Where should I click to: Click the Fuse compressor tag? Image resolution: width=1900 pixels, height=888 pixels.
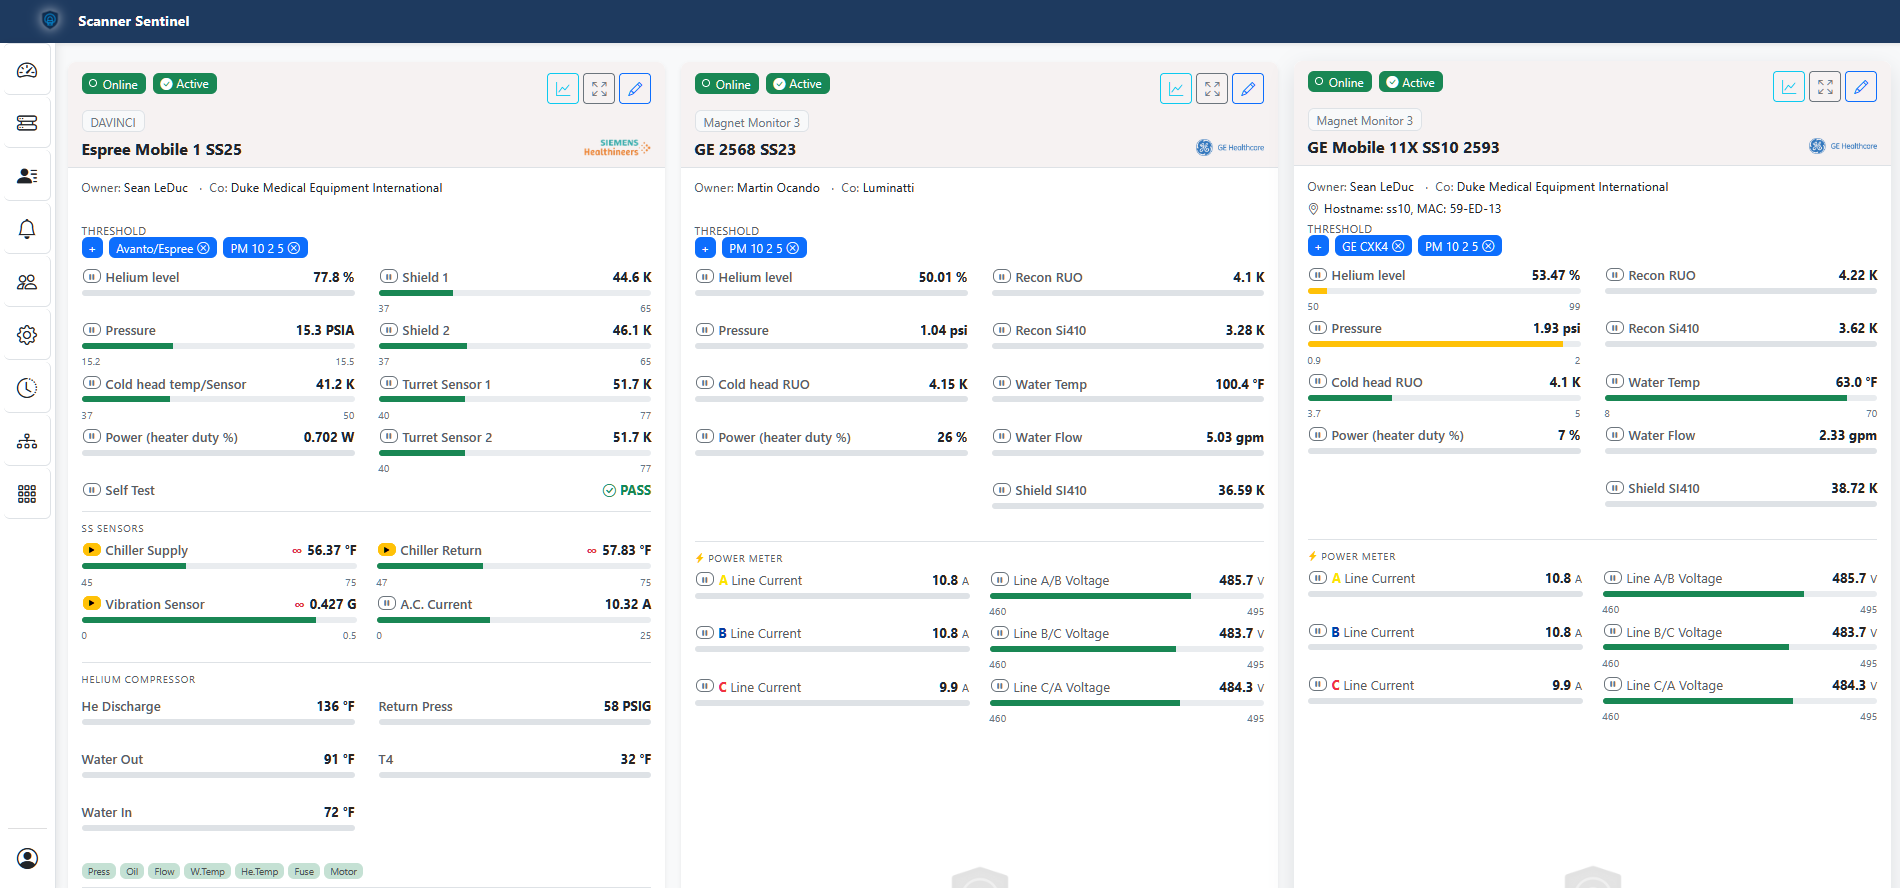304,872
